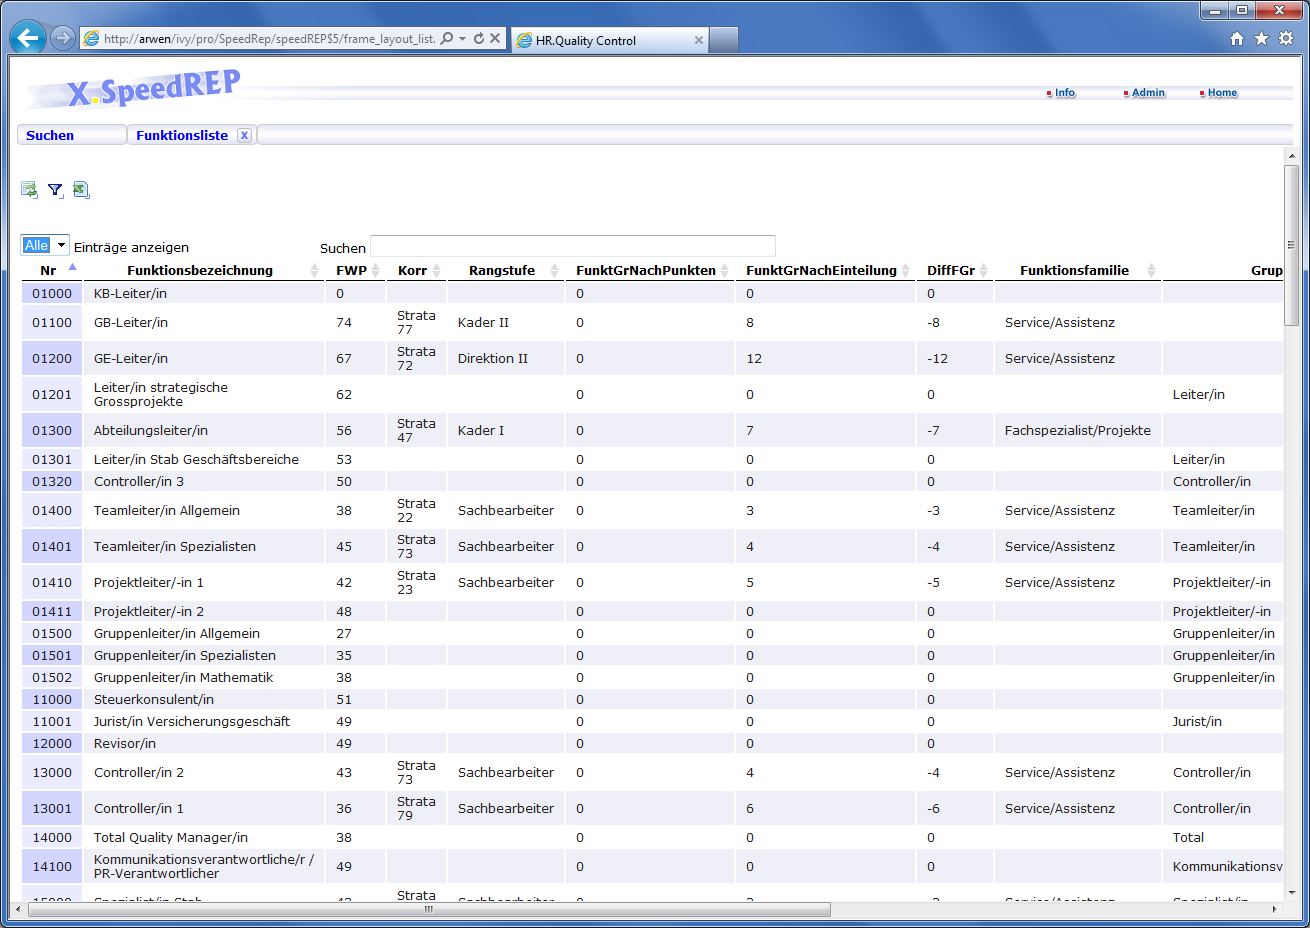Sort by Korr column sort arrows
The width and height of the screenshot is (1310, 928).
(437, 271)
